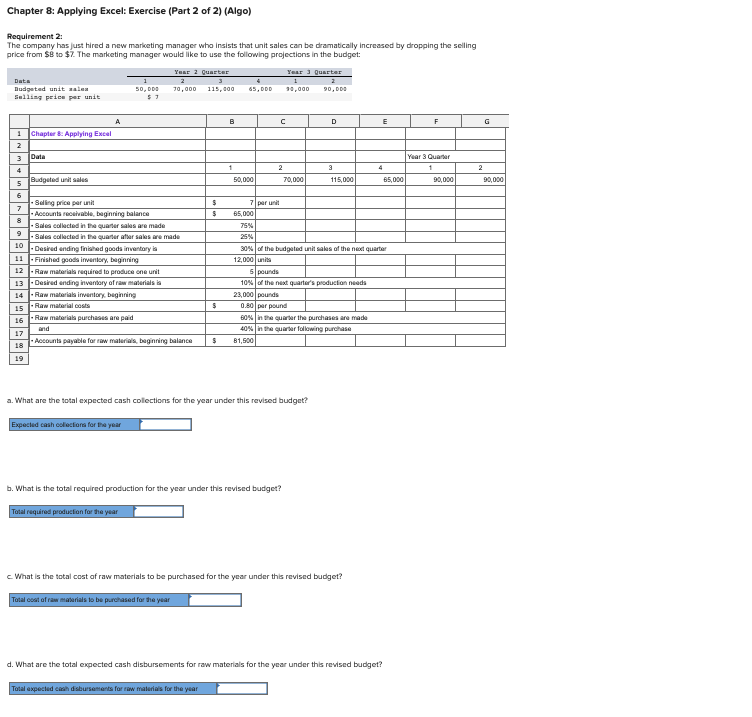Viewport: 752px width, 717px height.
Task: Select row 19 header
Action: click(x=19, y=358)
